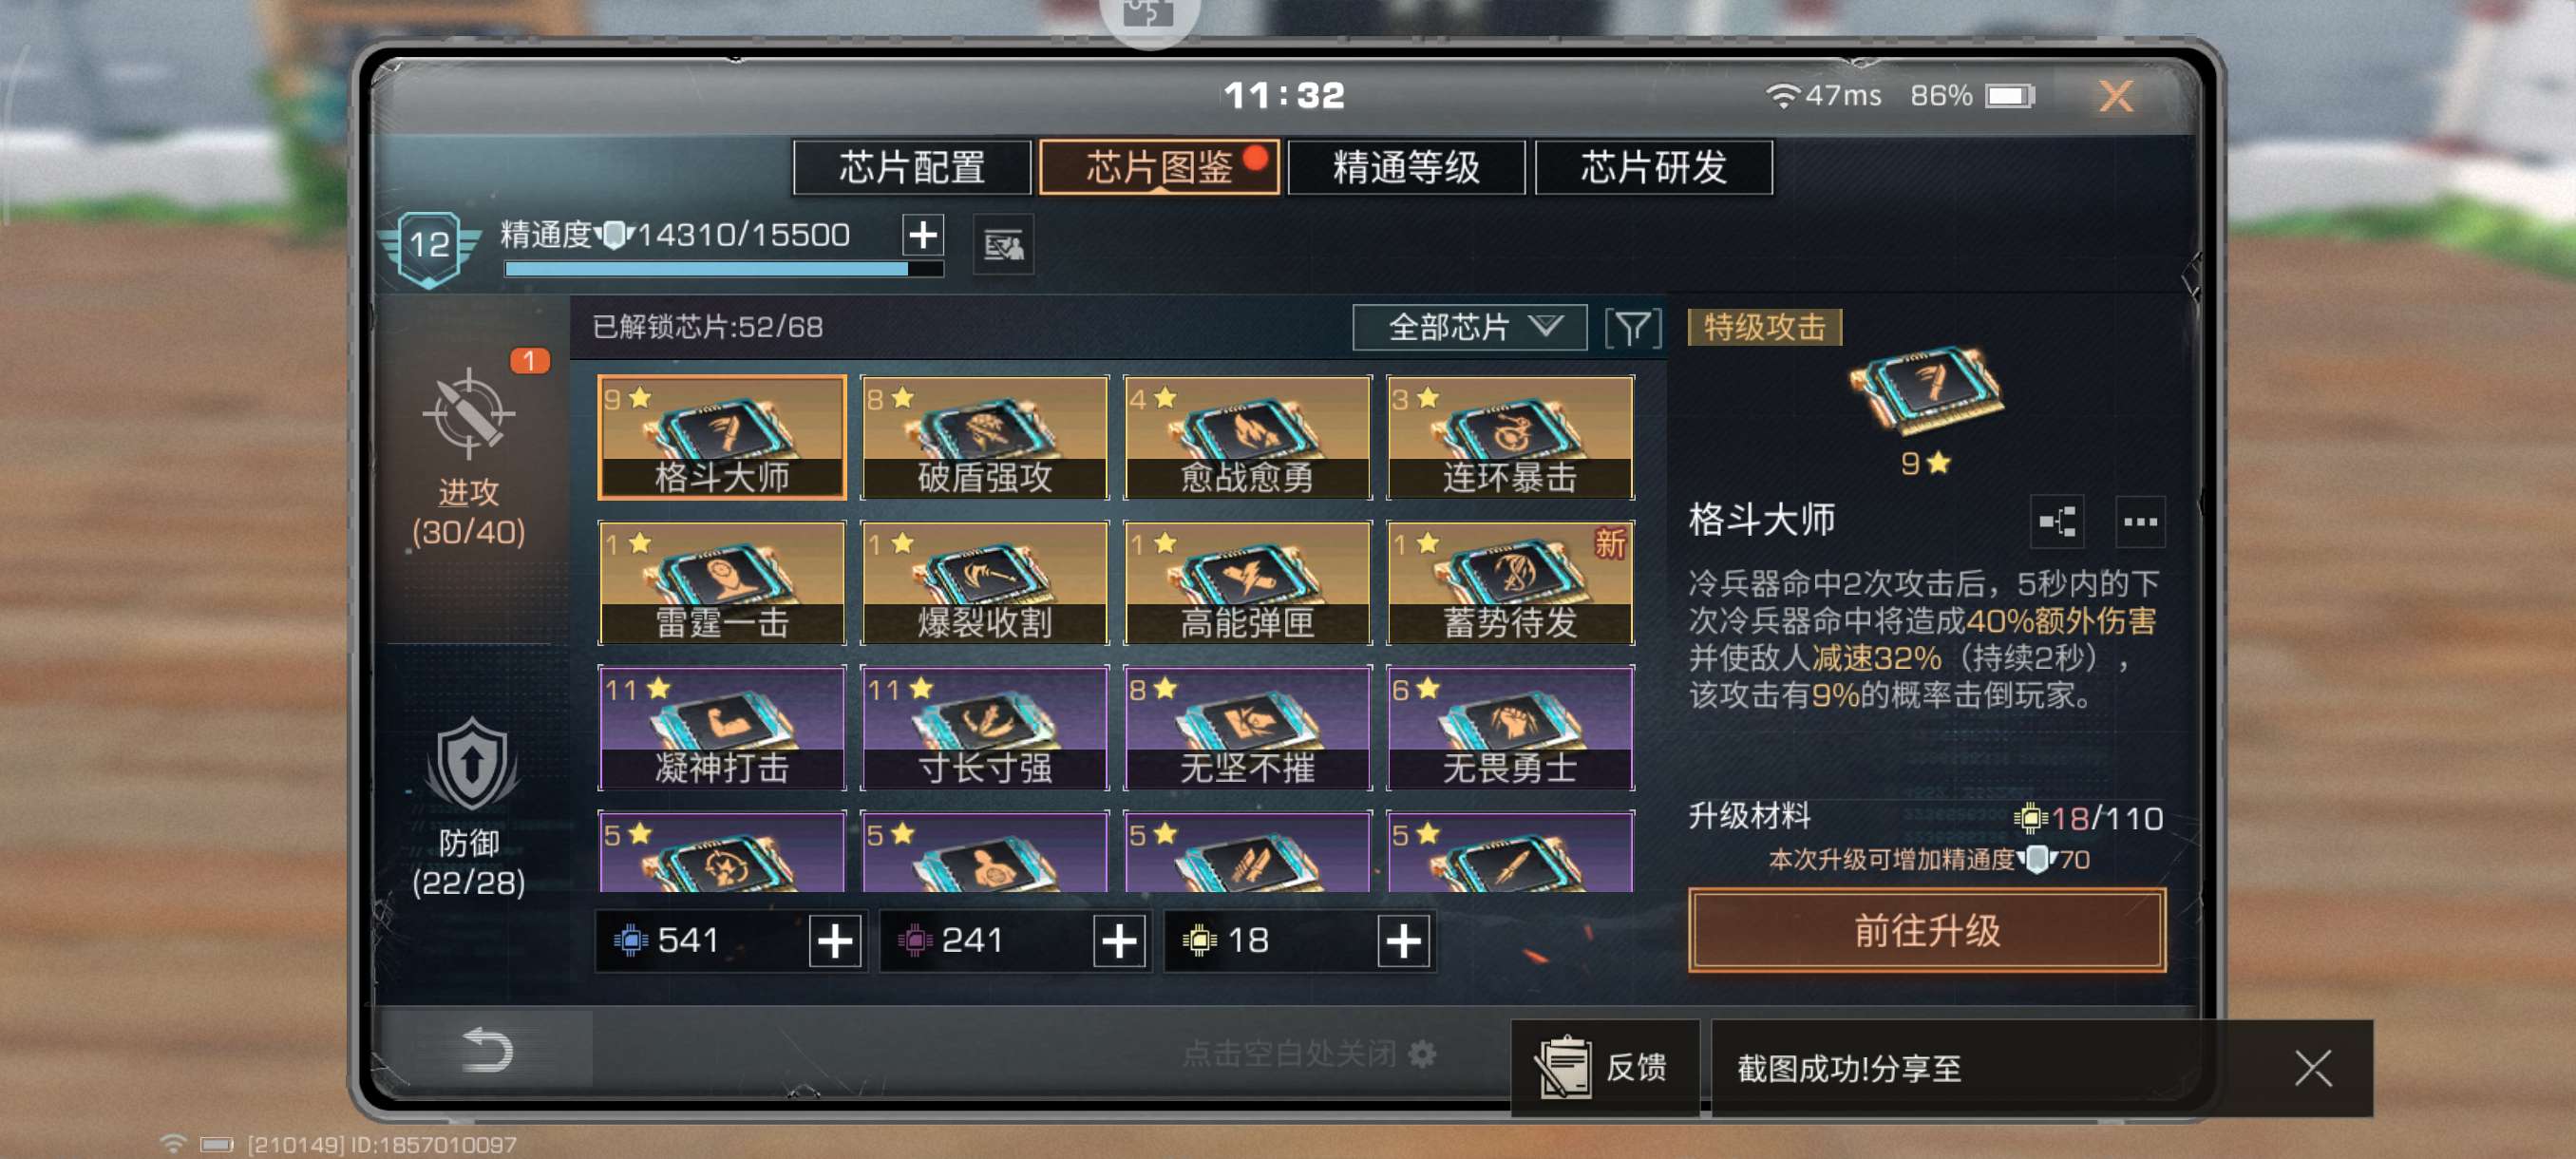
Task: Open the chip upgrade tree icon beside 格斗大师
Action: (2057, 521)
